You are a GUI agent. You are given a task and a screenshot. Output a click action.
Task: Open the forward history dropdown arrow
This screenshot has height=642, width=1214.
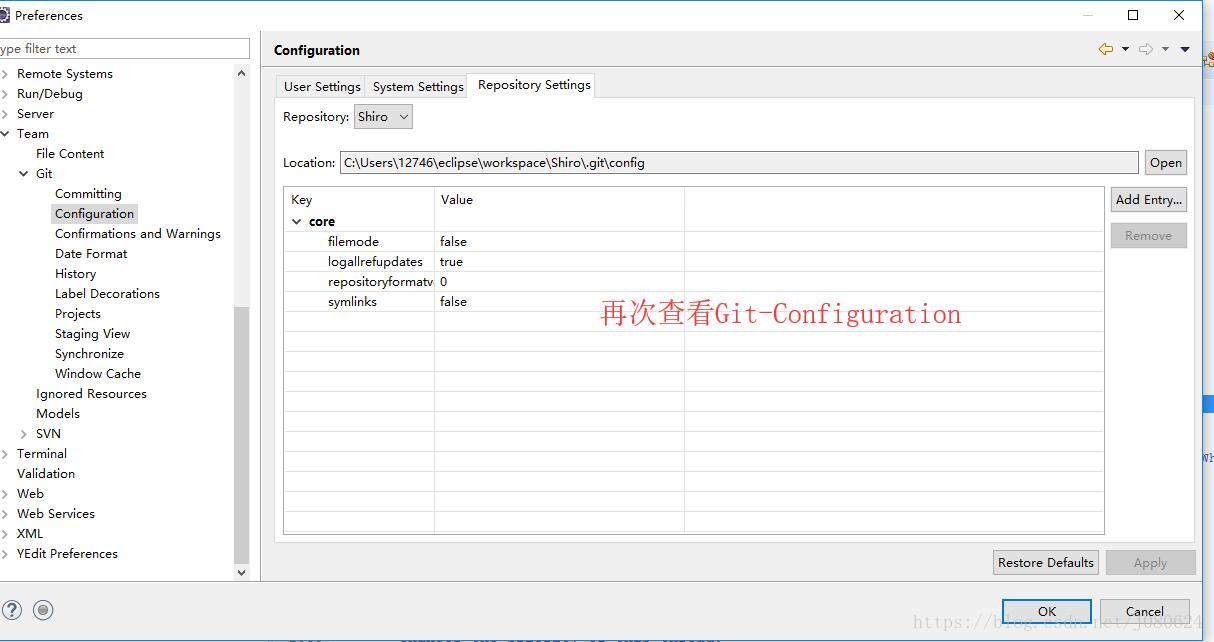1165,49
